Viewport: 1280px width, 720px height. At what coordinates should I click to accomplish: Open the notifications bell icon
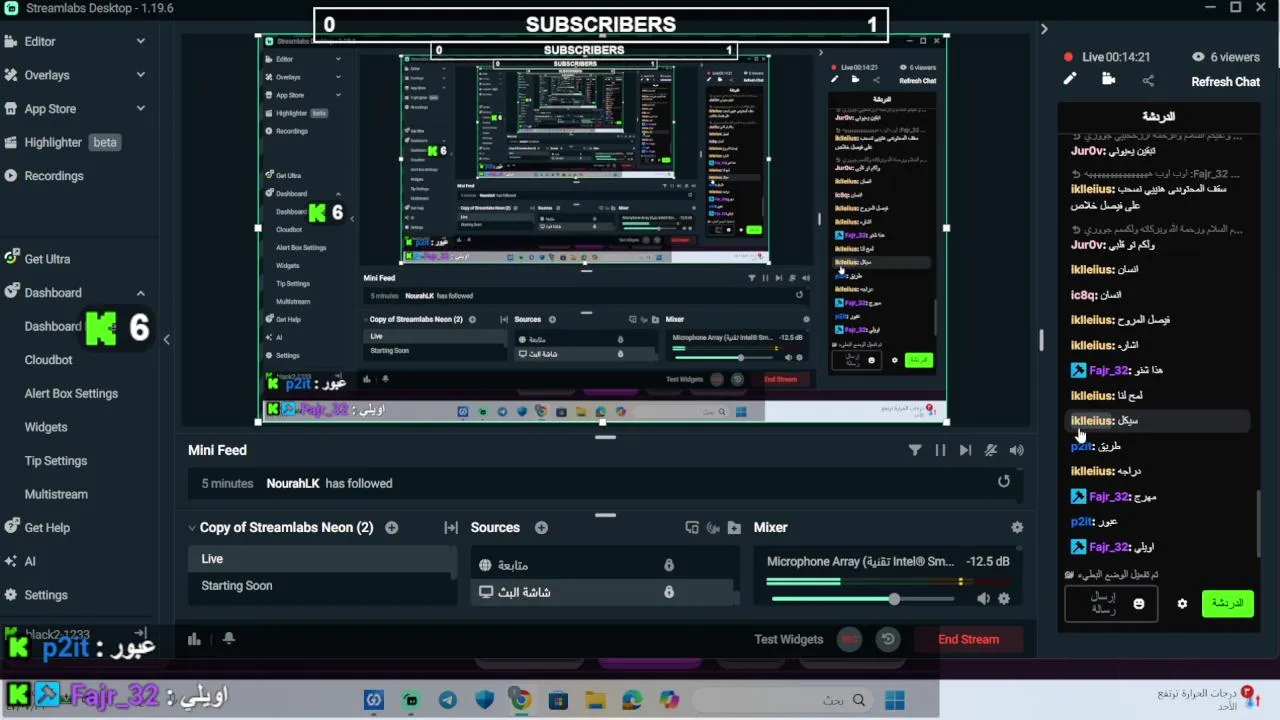tap(228, 639)
